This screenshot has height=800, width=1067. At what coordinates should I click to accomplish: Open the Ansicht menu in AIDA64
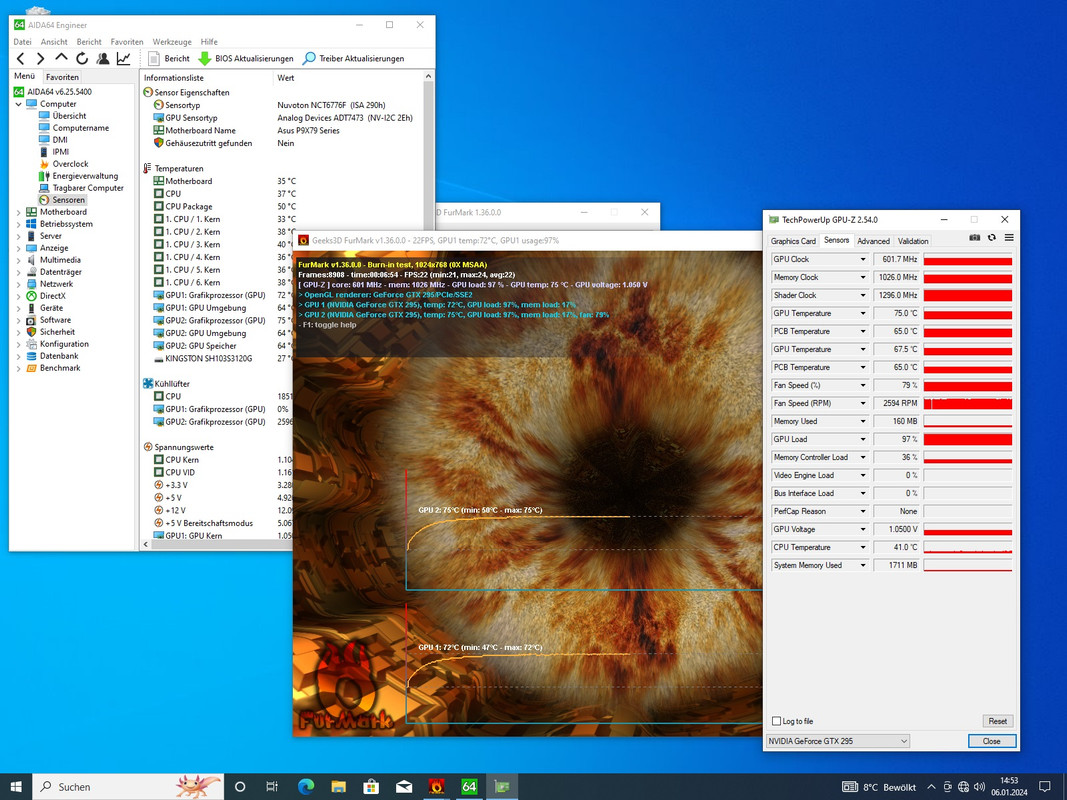[54, 41]
